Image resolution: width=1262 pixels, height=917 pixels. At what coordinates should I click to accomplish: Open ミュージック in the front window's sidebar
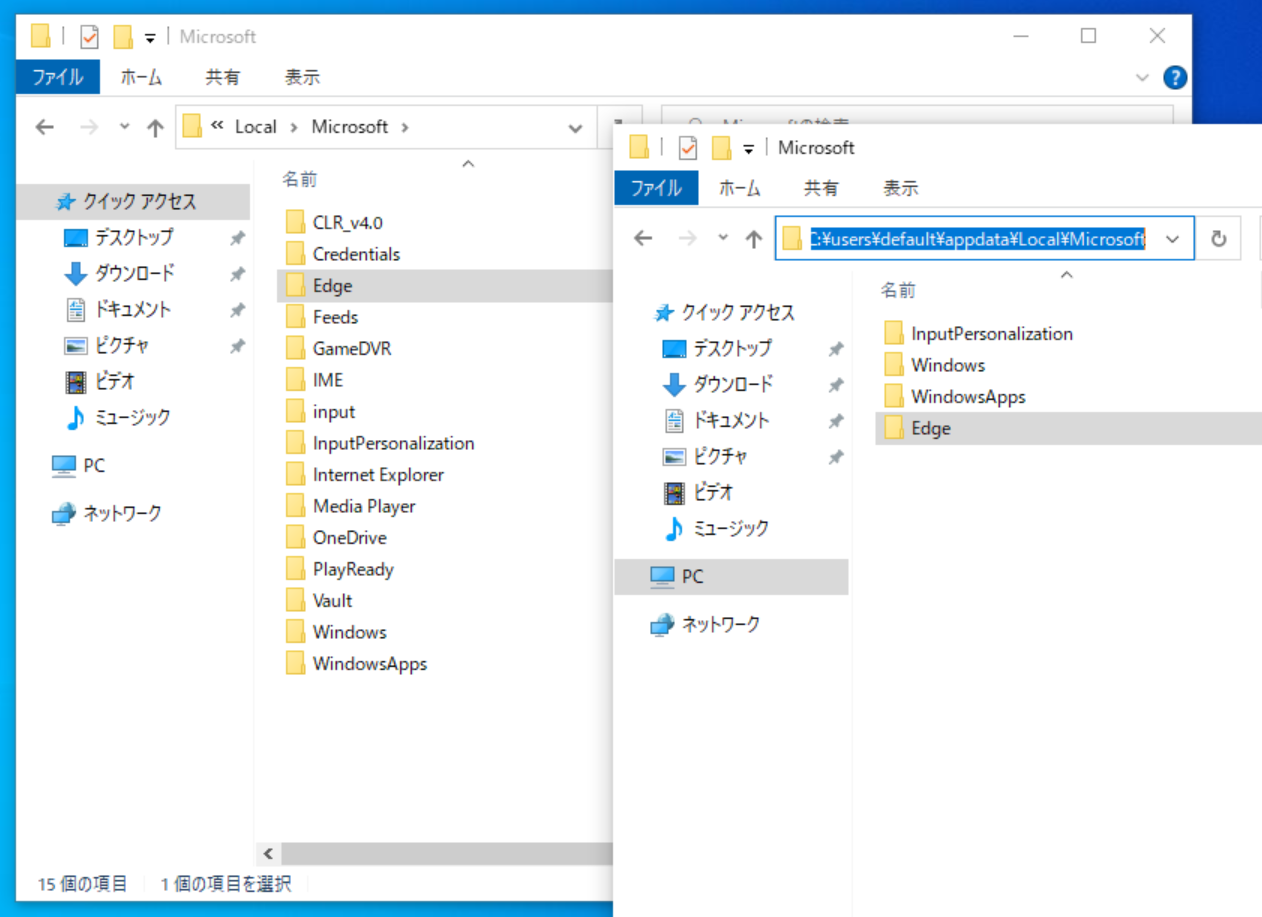pos(732,528)
